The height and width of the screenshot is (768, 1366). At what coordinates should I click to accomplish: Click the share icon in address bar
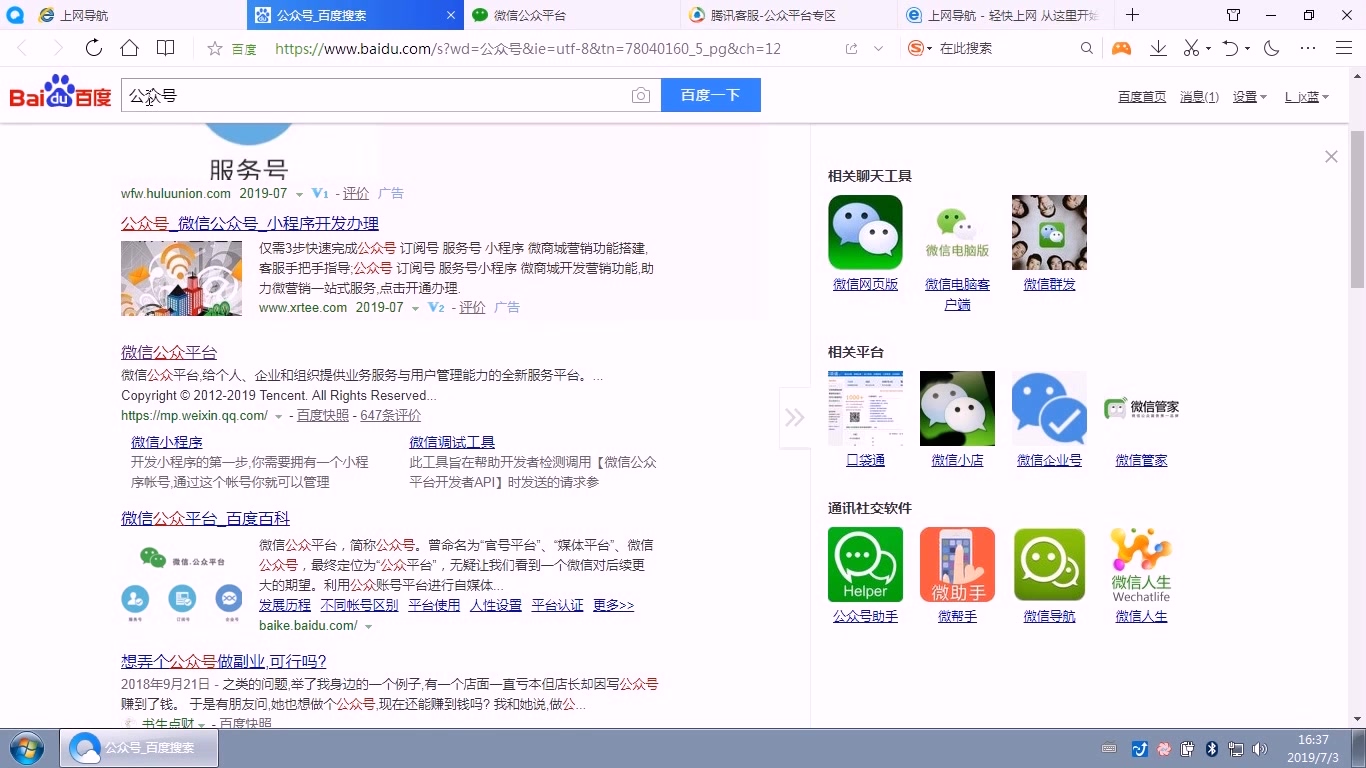click(x=851, y=48)
